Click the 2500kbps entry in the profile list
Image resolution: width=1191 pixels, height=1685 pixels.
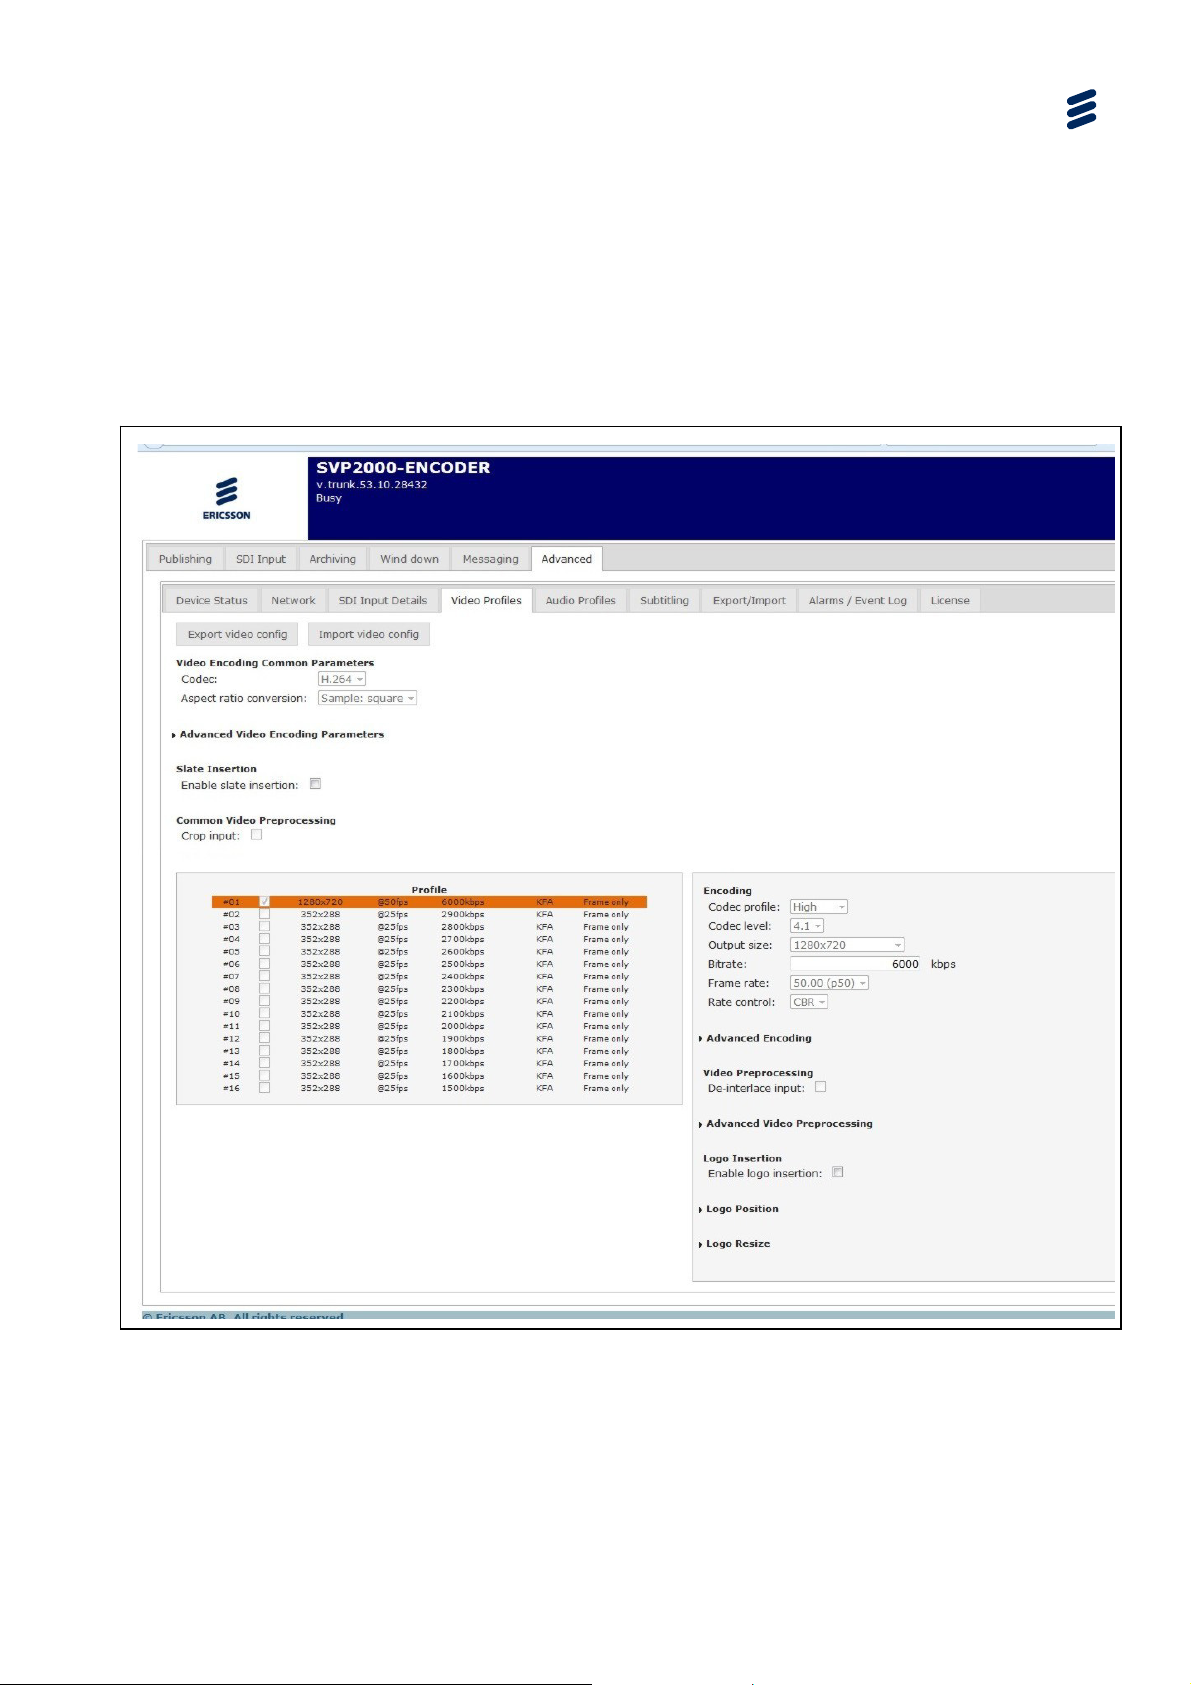point(463,964)
